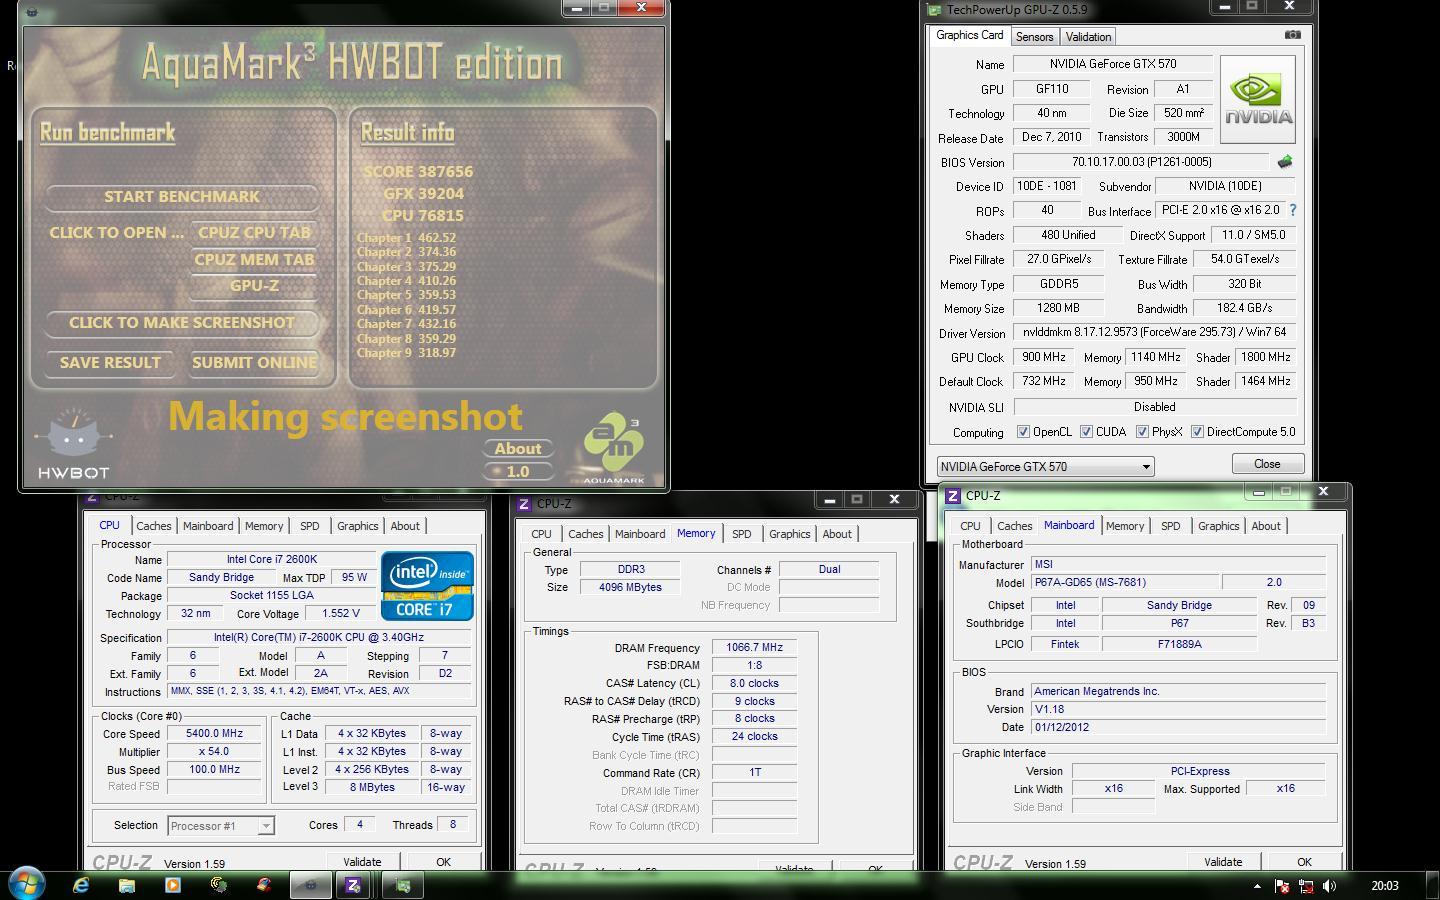This screenshot has width=1440, height=900.
Task: Click the SAVE RESULT button
Action: point(110,363)
